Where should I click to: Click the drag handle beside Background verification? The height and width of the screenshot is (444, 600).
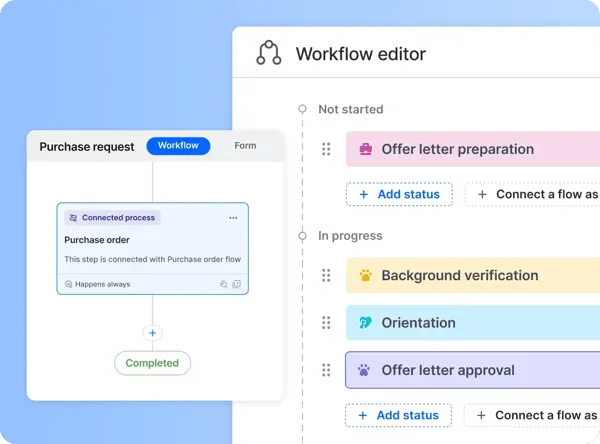tap(326, 275)
